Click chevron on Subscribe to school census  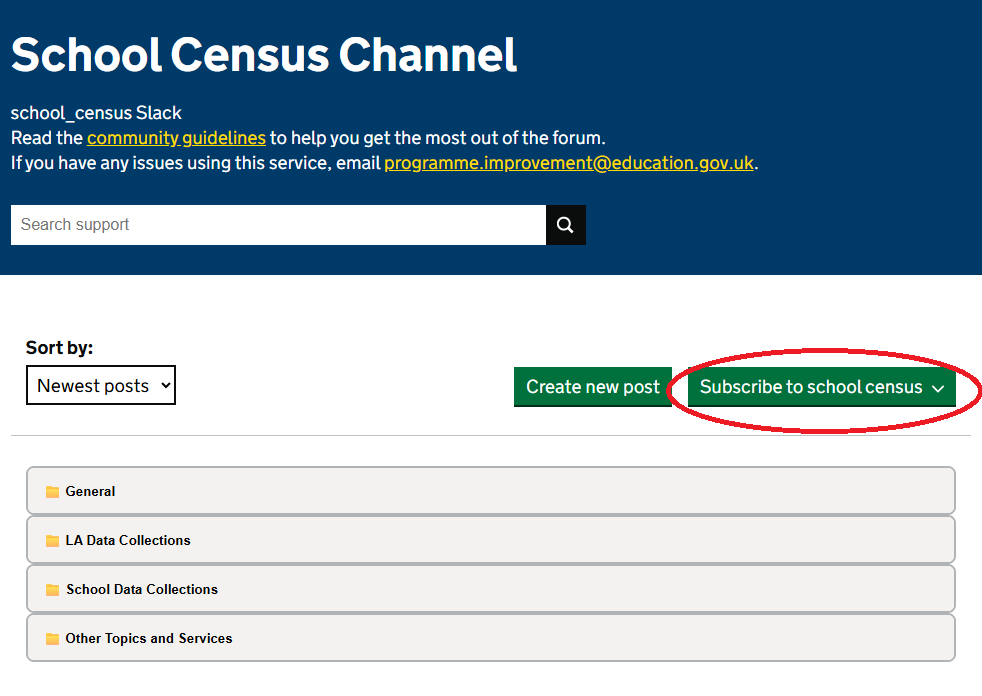click(938, 388)
